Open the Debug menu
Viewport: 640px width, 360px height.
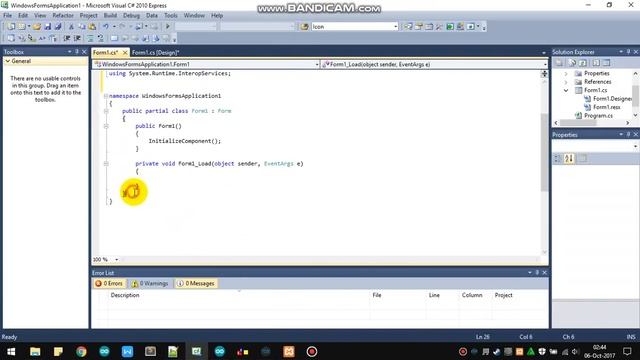(x=131, y=16)
